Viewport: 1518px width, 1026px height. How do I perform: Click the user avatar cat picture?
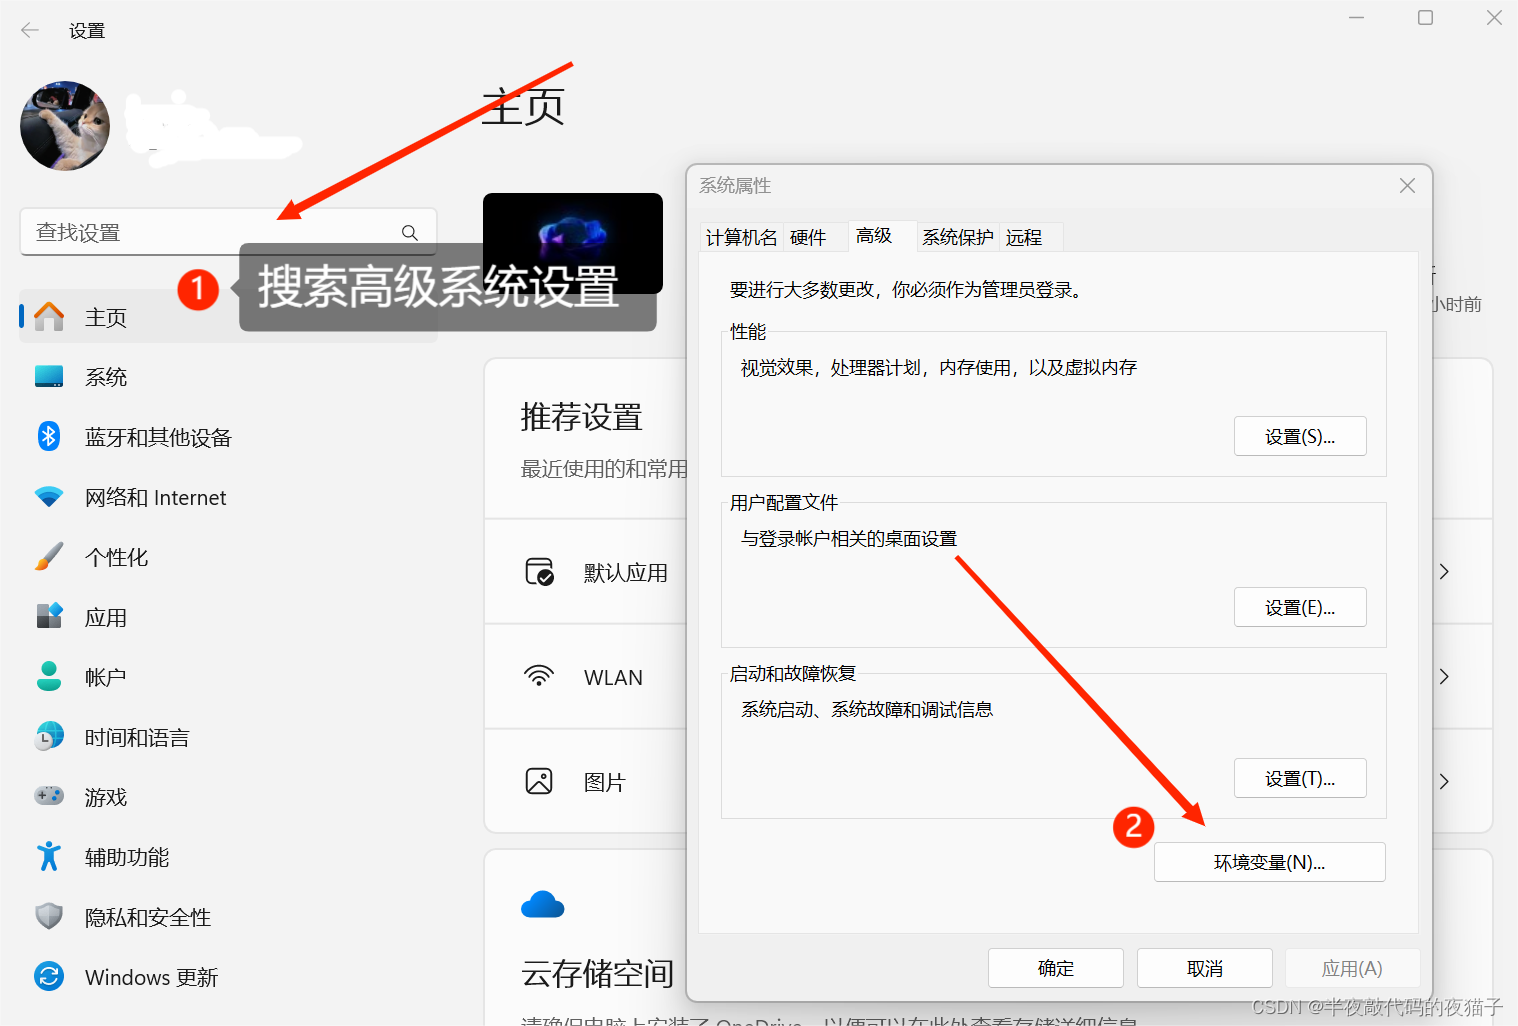pos(65,126)
